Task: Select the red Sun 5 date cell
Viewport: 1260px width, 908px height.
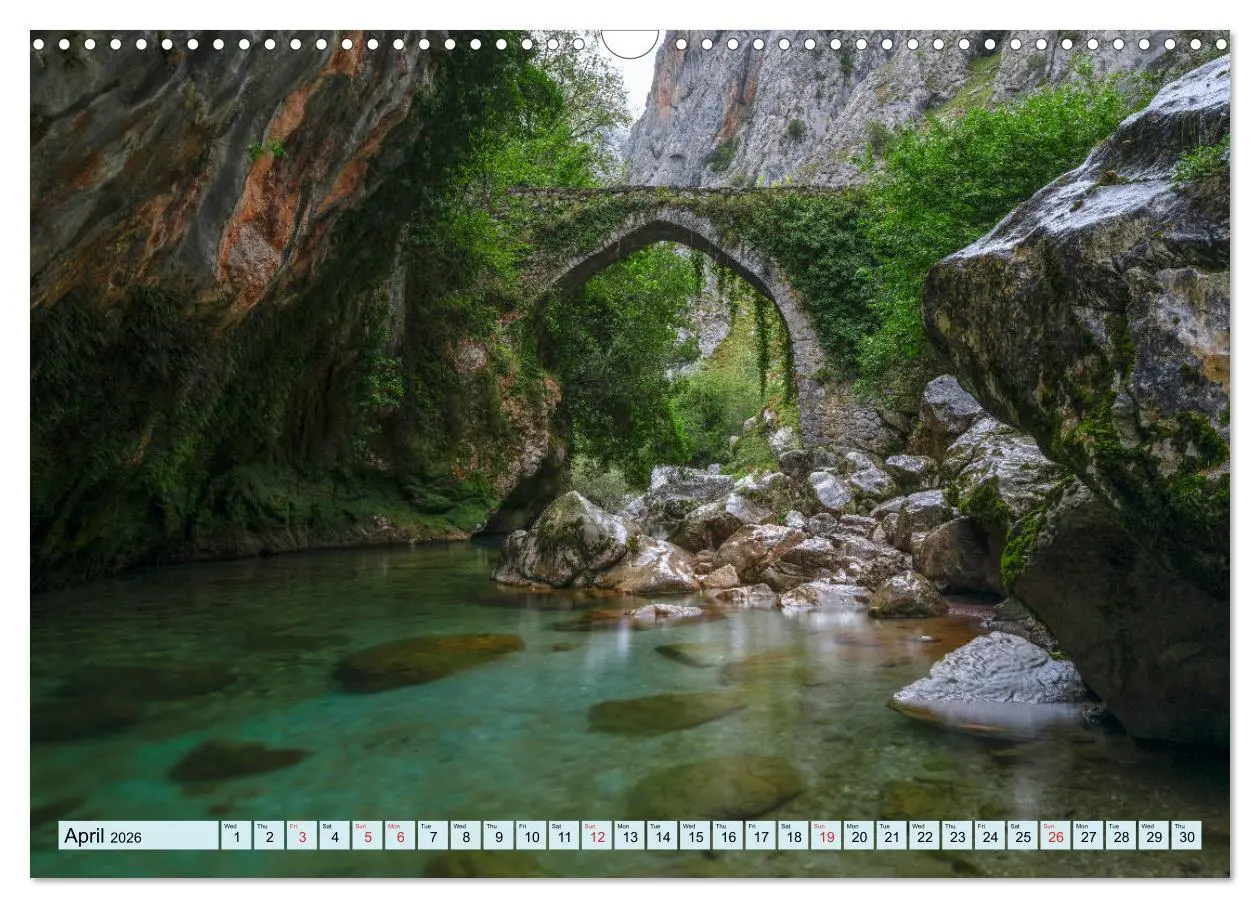Action: [367, 836]
